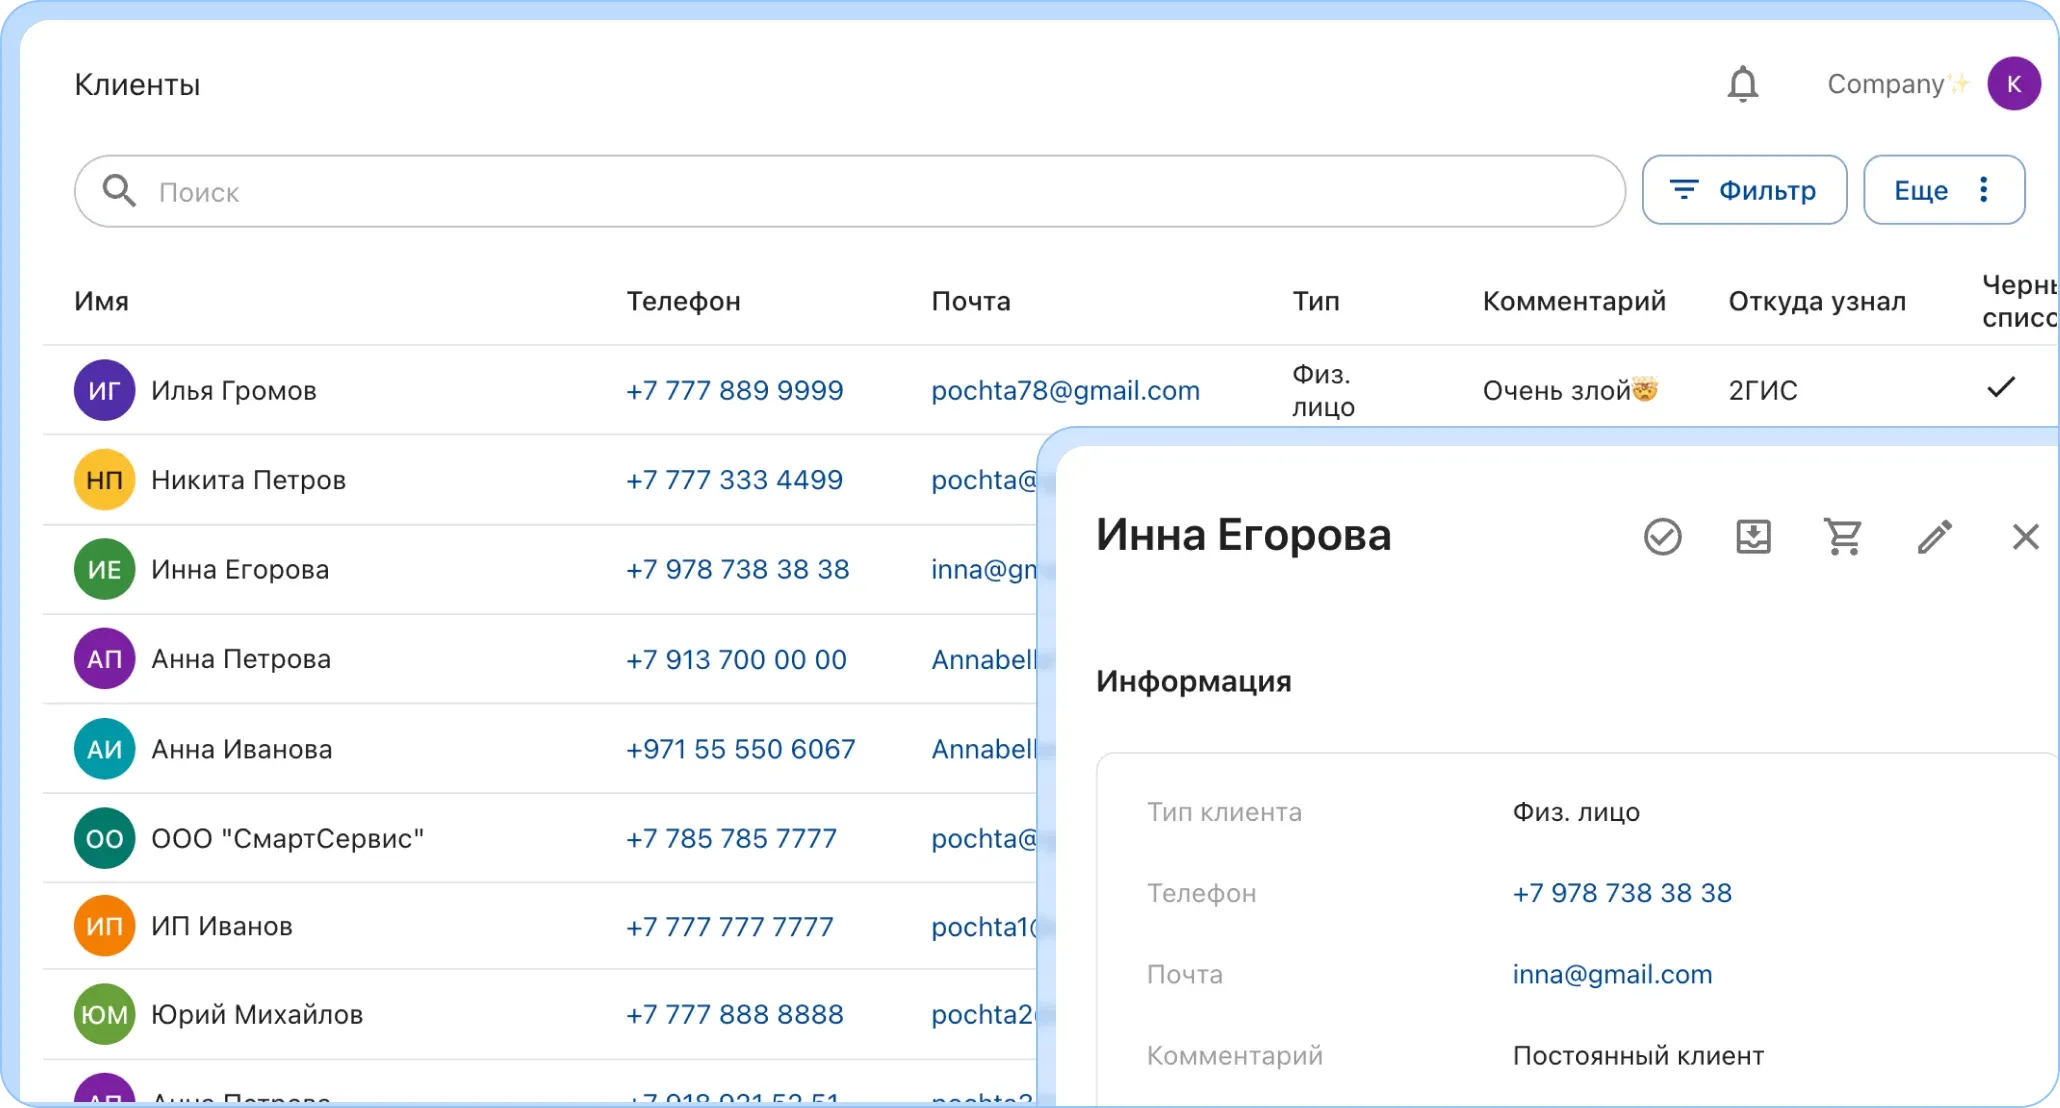This screenshot has width=2060, height=1108.
Task: Click phone +7 978 738 38 38 in table
Action: click(x=737, y=569)
